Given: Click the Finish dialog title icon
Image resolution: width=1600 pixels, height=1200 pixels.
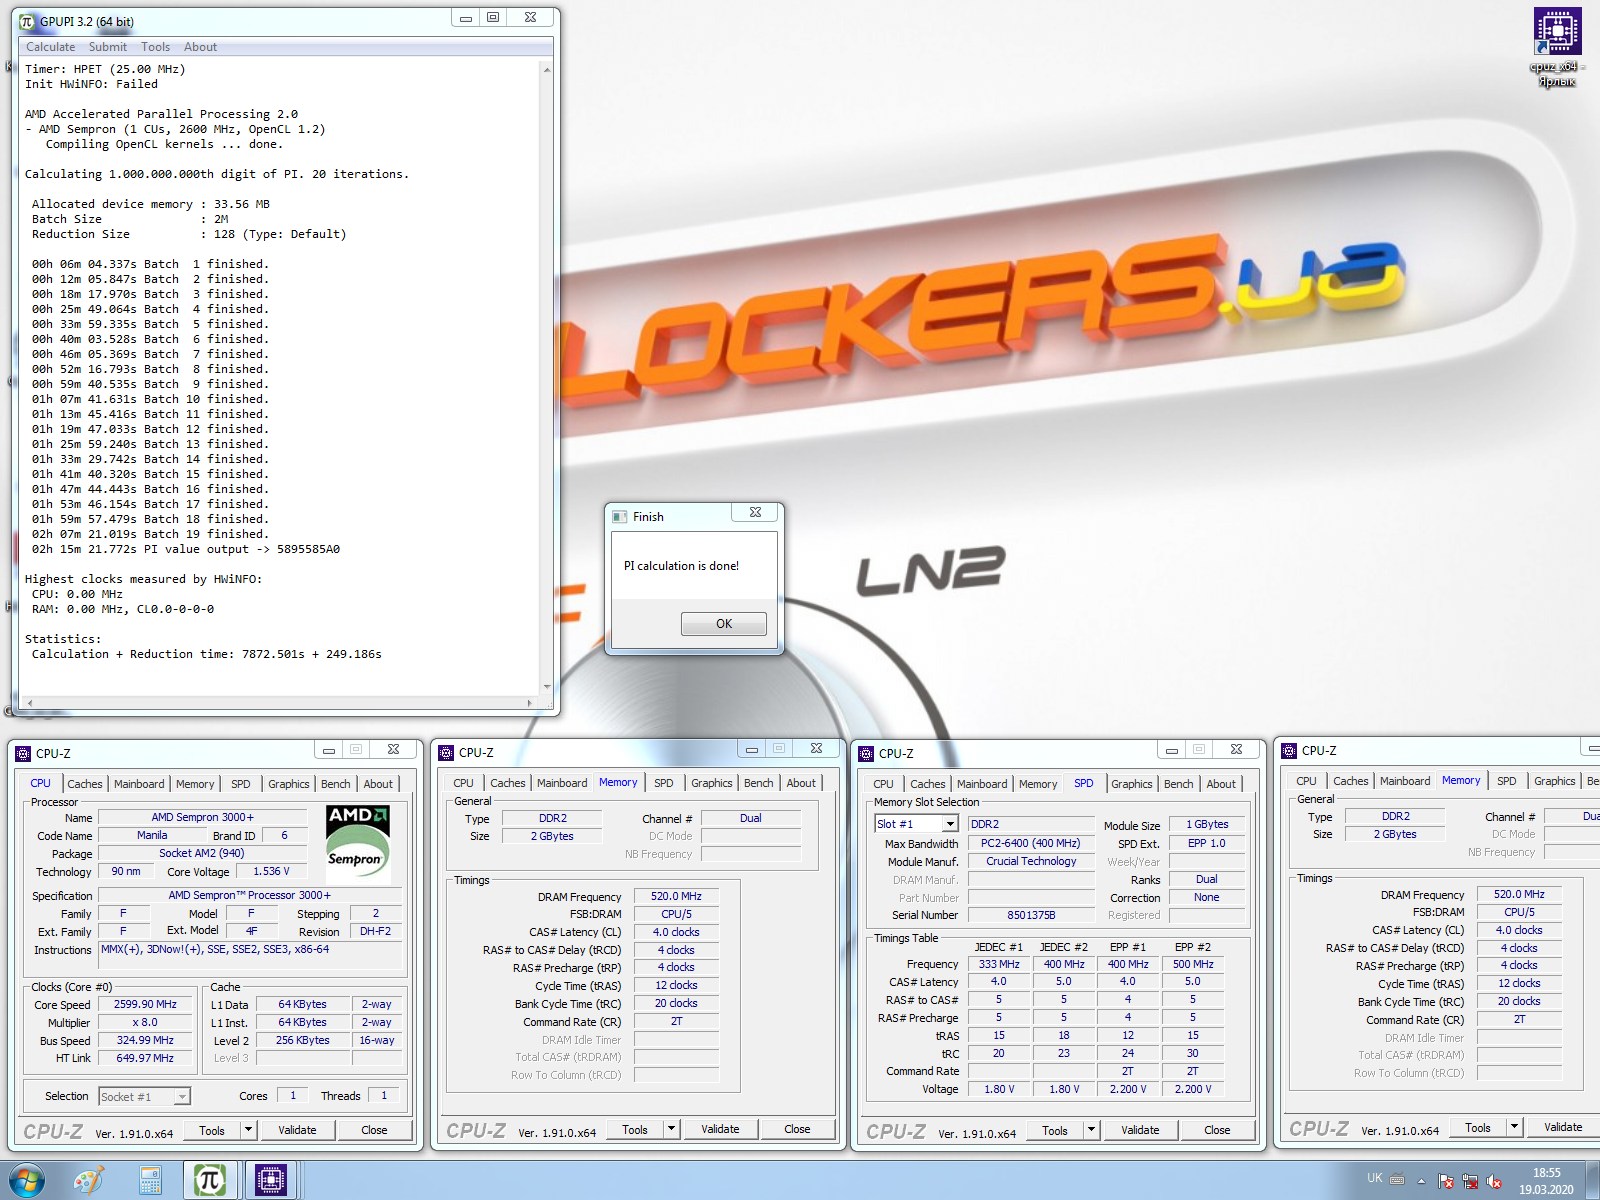Looking at the screenshot, I should pos(620,517).
